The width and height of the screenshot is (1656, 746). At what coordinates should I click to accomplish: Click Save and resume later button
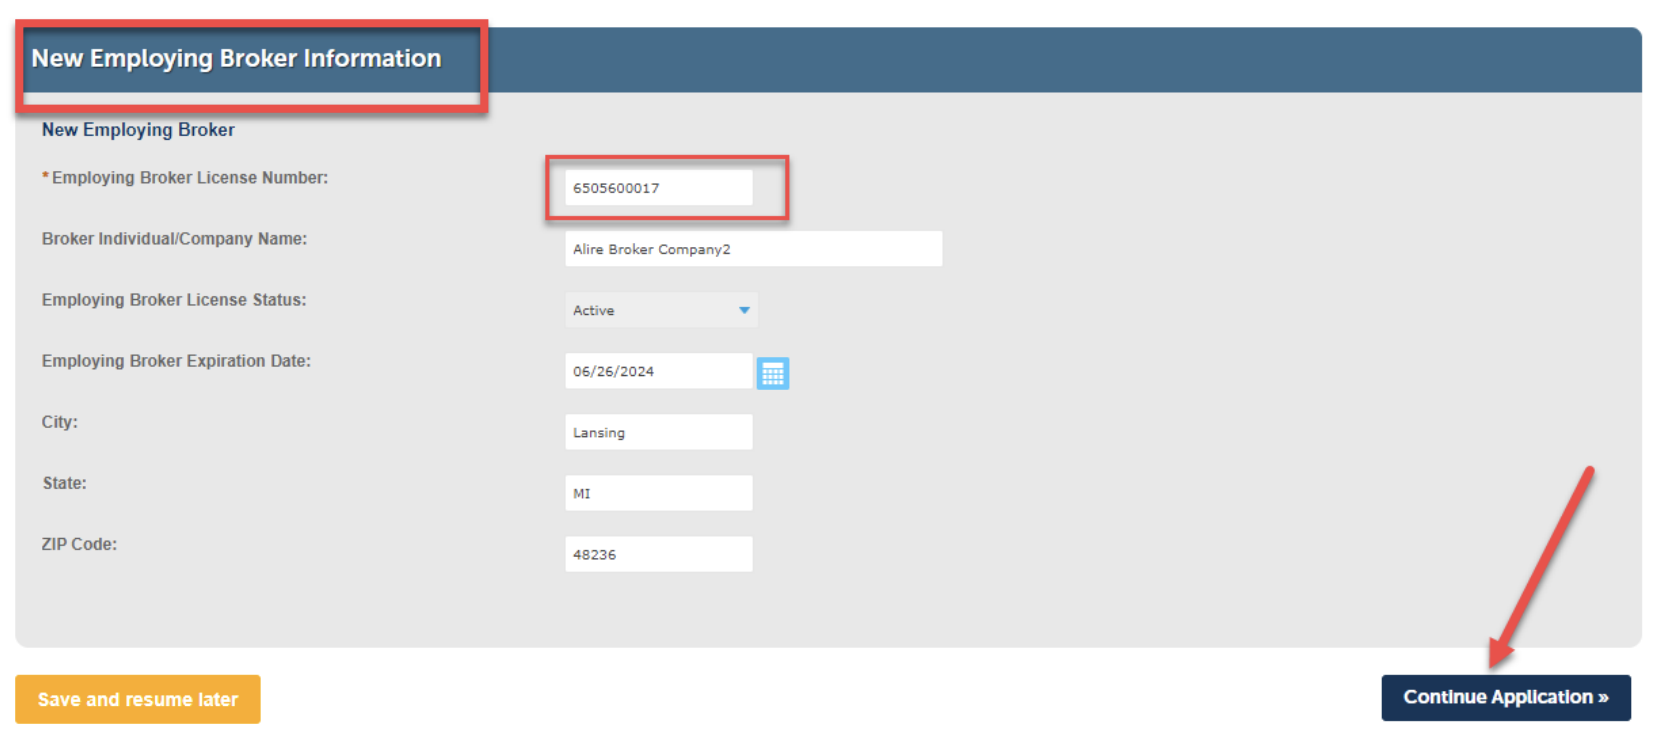click(x=138, y=699)
